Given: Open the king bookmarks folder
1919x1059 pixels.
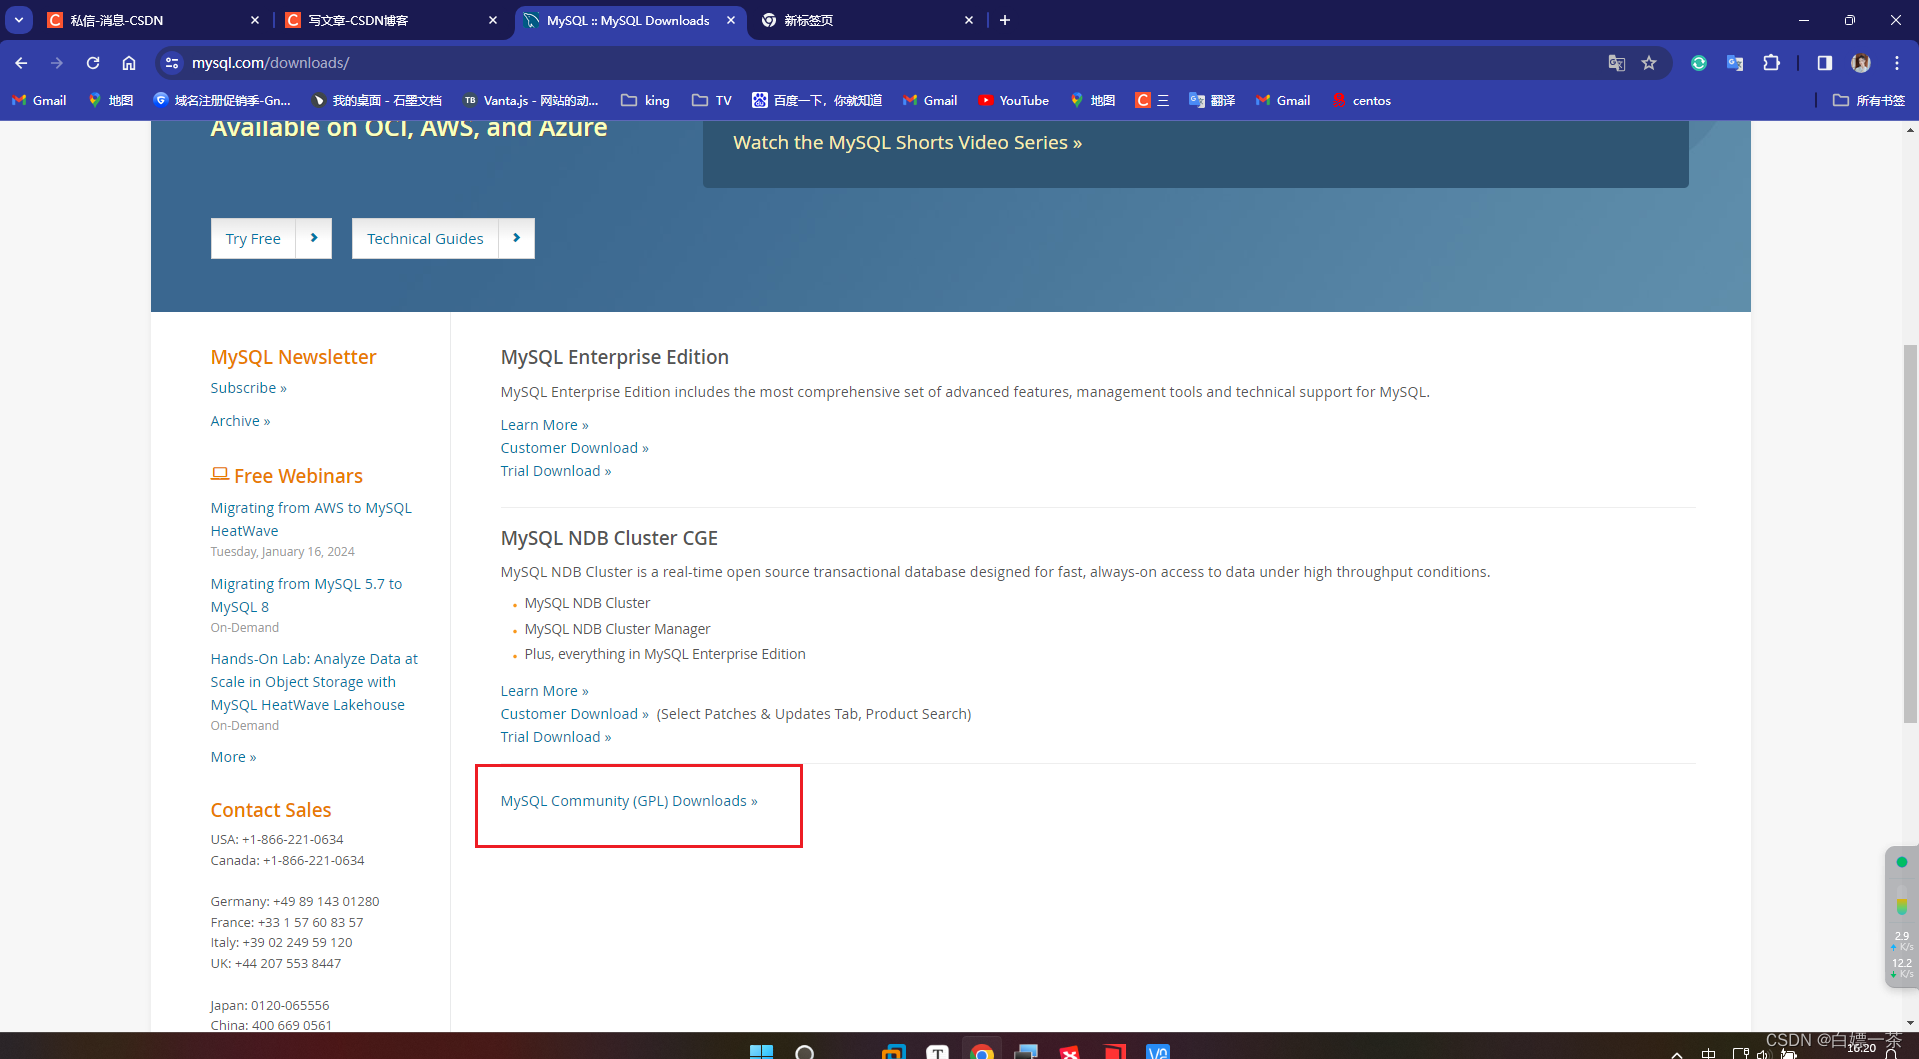Looking at the screenshot, I should [x=645, y=101].
